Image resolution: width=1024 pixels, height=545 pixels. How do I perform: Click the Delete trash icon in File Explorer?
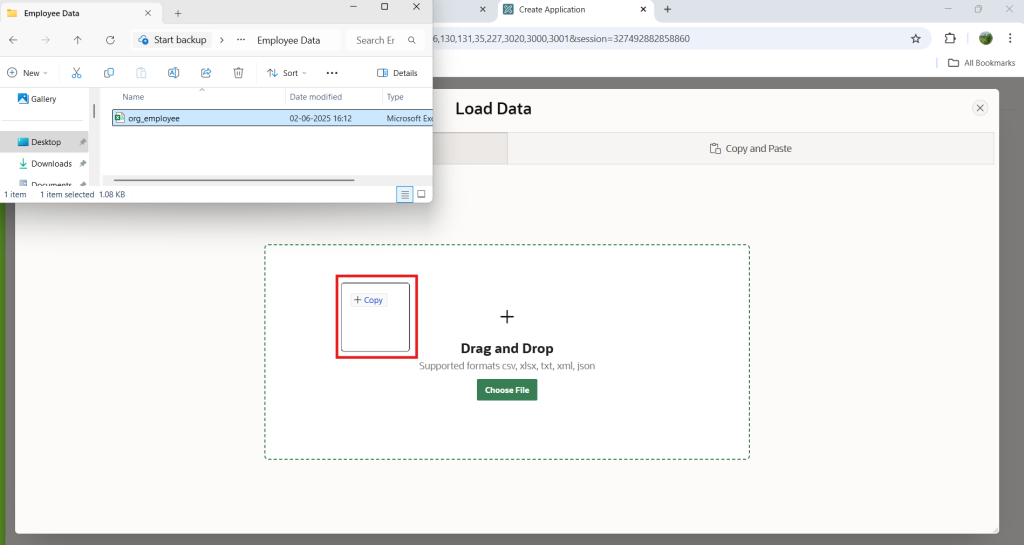coord(238,73)
